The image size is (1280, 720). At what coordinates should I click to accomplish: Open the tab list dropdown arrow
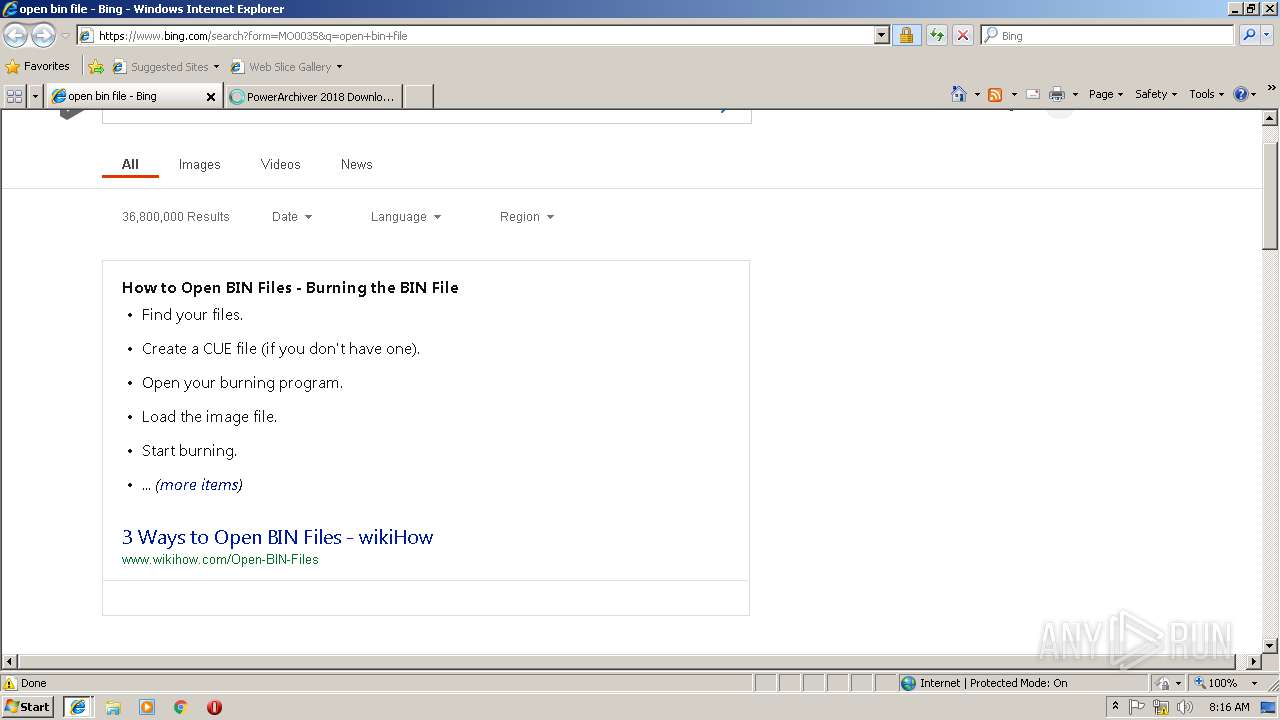pos(36,96)
